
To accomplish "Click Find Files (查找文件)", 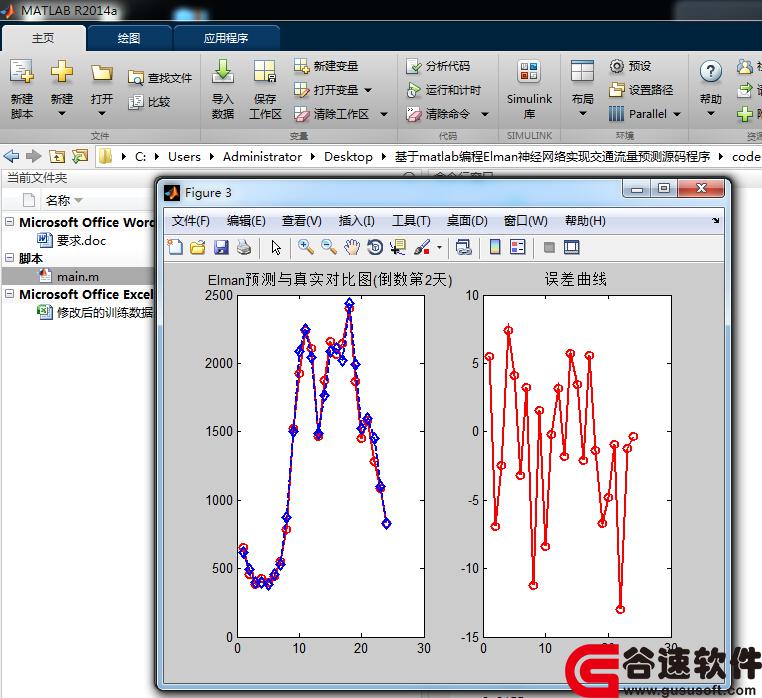I will pyautogui.click(x=159, y=78).
